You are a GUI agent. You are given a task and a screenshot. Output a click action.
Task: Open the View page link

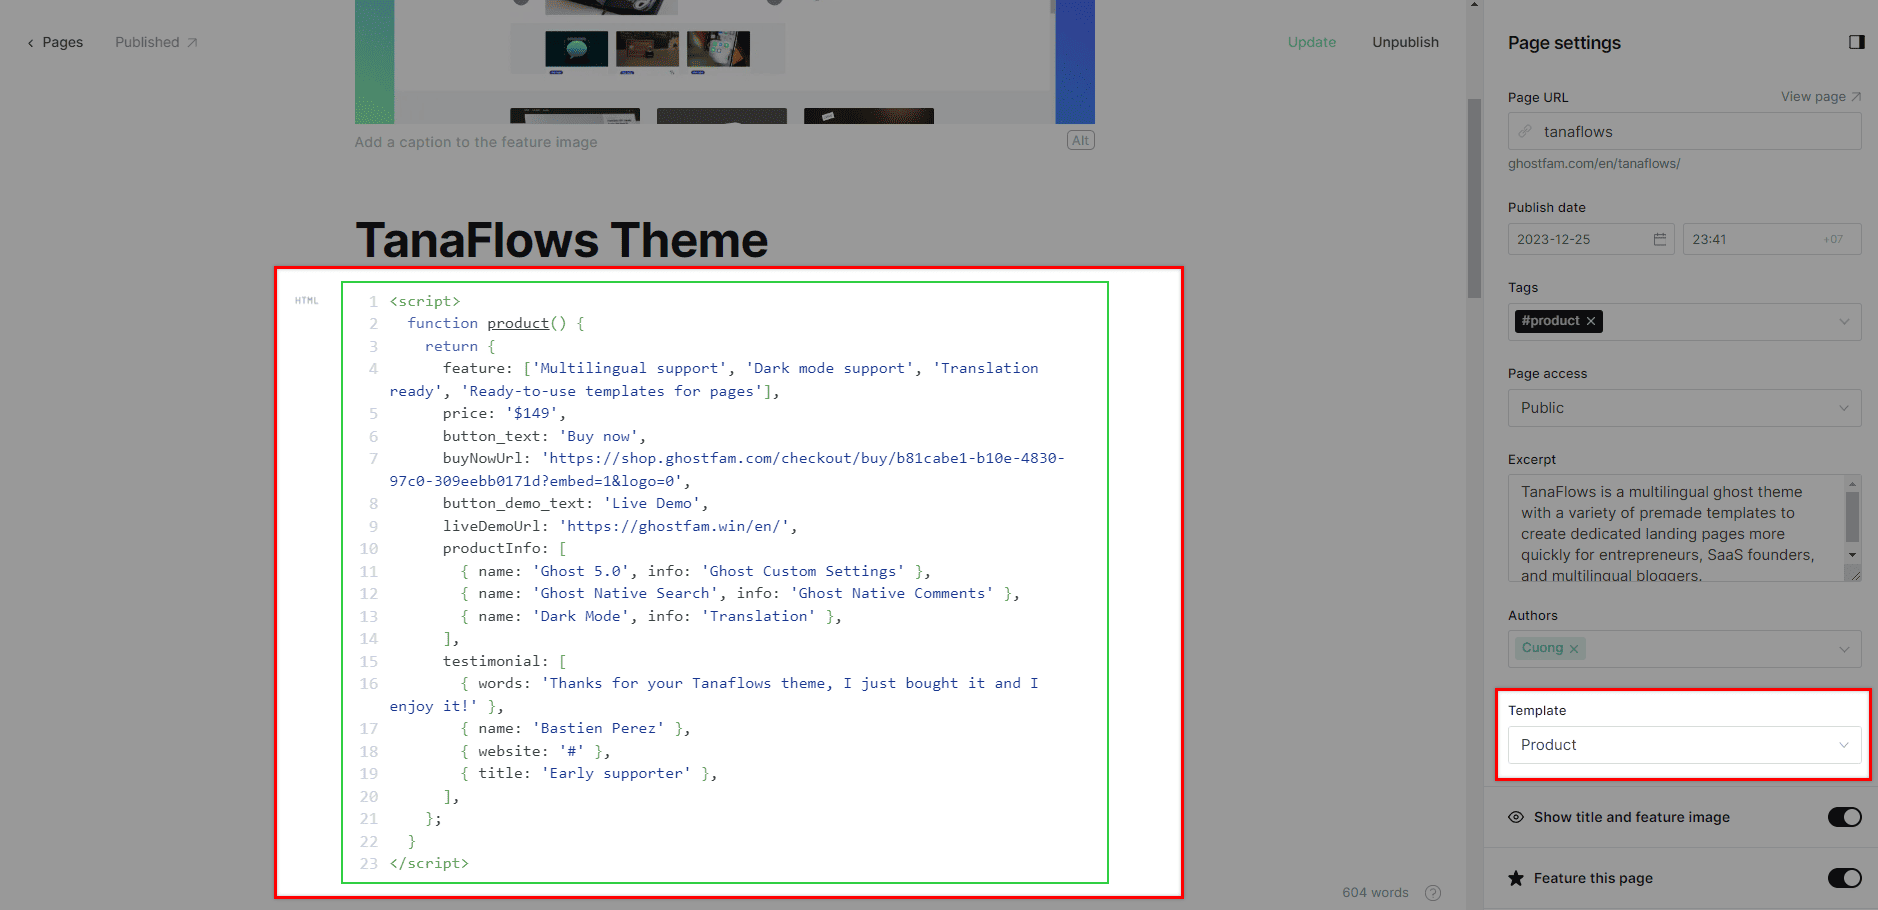pyautogui.click(x=1819, y=97)
